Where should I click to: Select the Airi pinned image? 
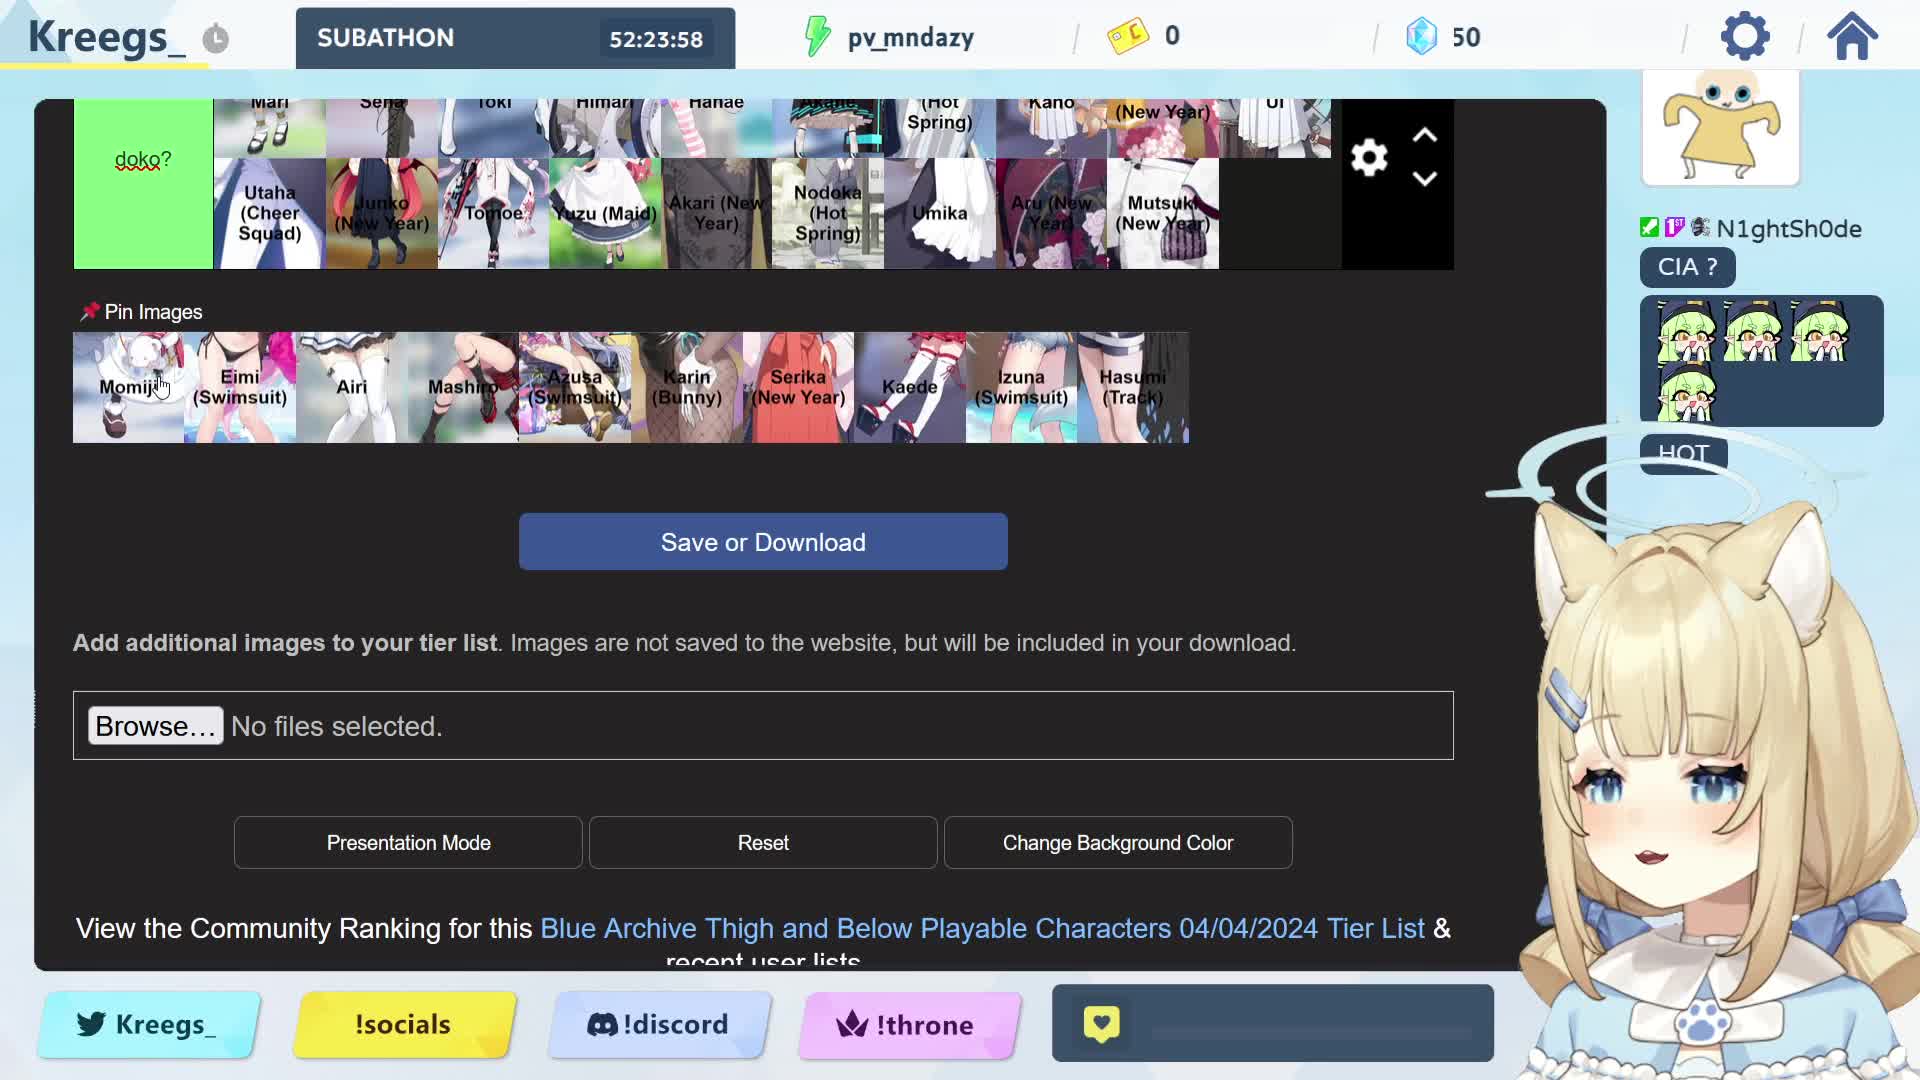[x=352, y=388]
